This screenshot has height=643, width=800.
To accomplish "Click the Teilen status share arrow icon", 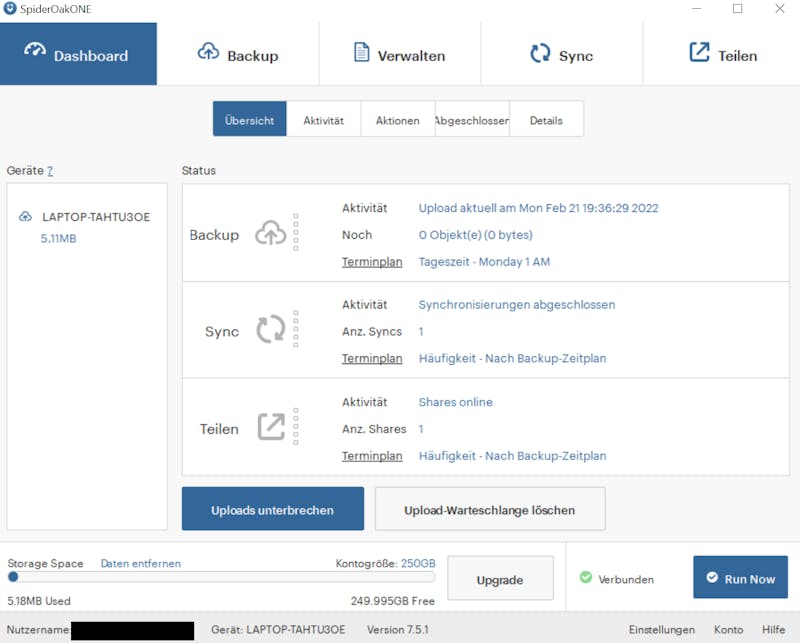I will (x=271, y=426).
